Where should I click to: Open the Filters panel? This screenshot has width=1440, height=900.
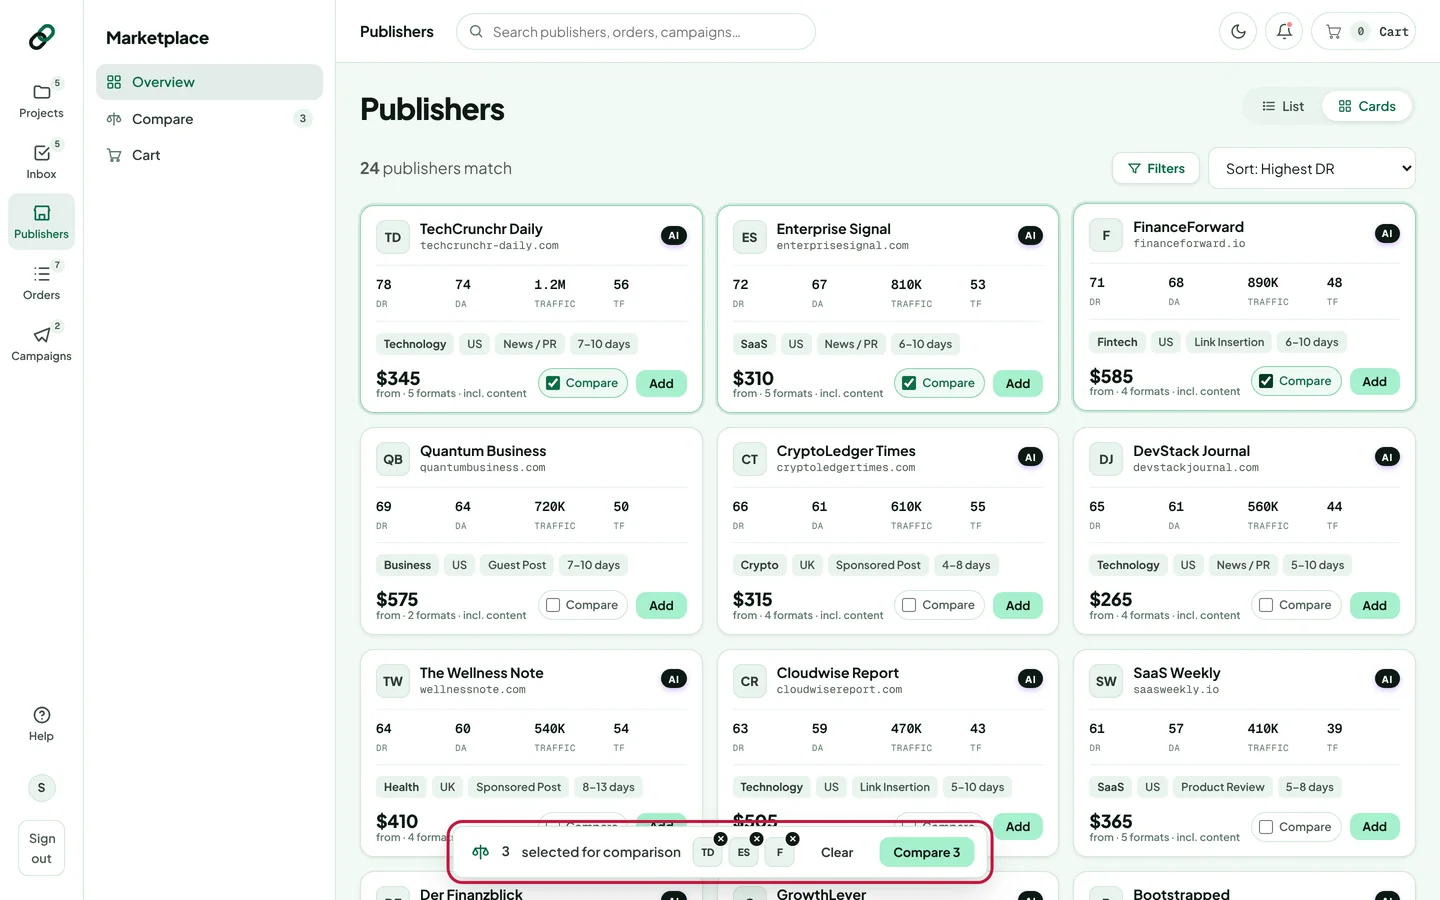(x=1156, y=169)
